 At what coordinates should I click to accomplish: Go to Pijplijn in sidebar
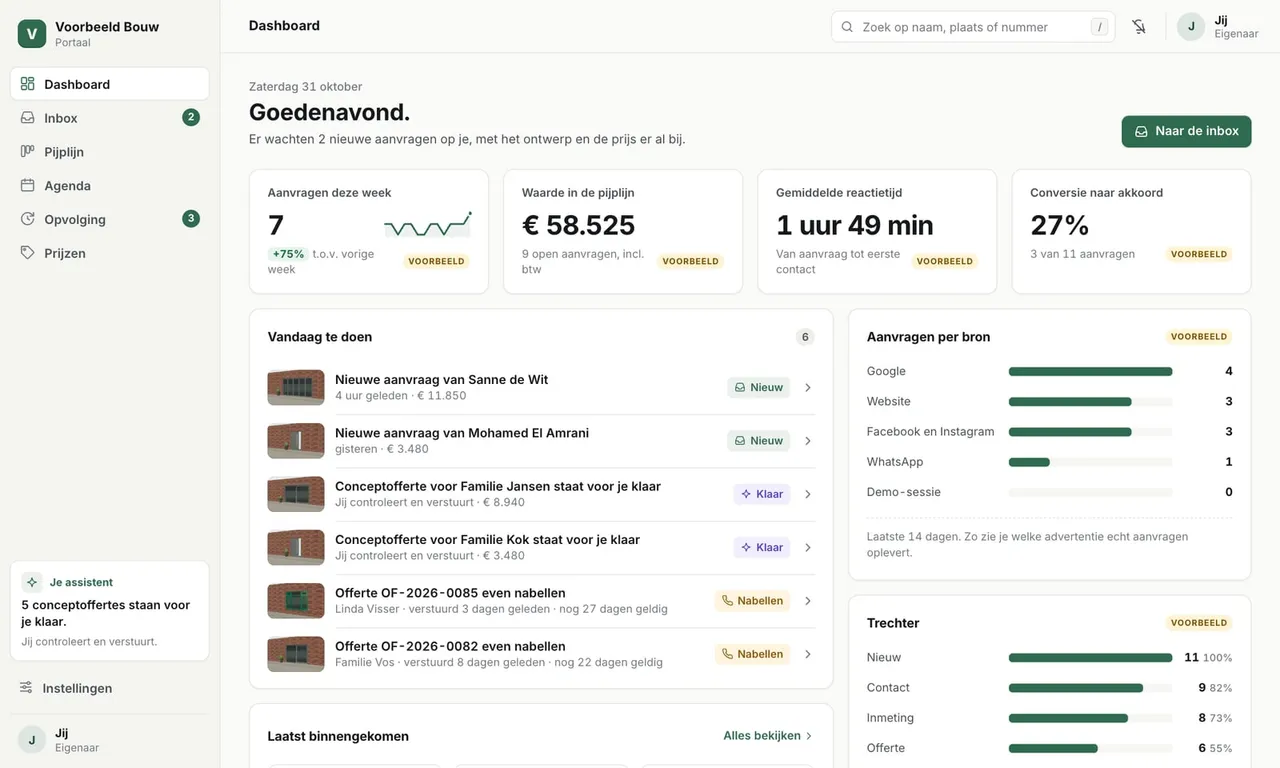(110, 152)
